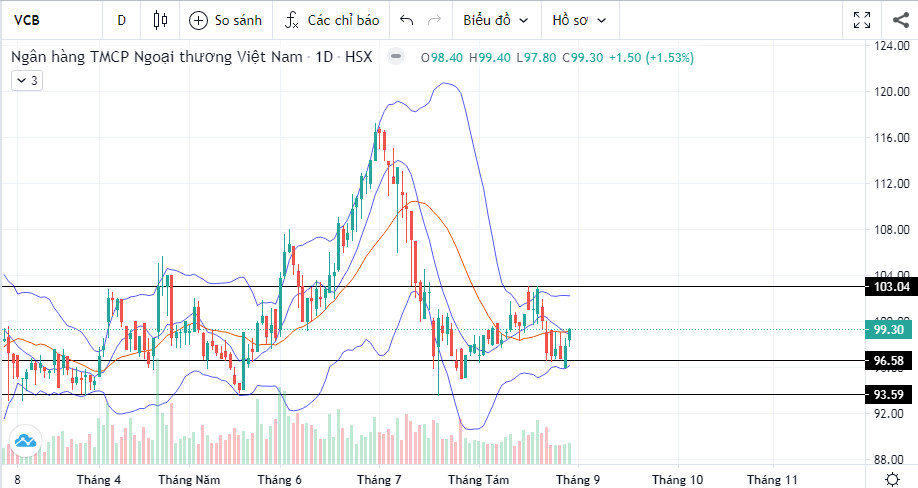Click the compare plus icon
The height and width of the screenshot is (488, 918).
(x=198, y=20)
